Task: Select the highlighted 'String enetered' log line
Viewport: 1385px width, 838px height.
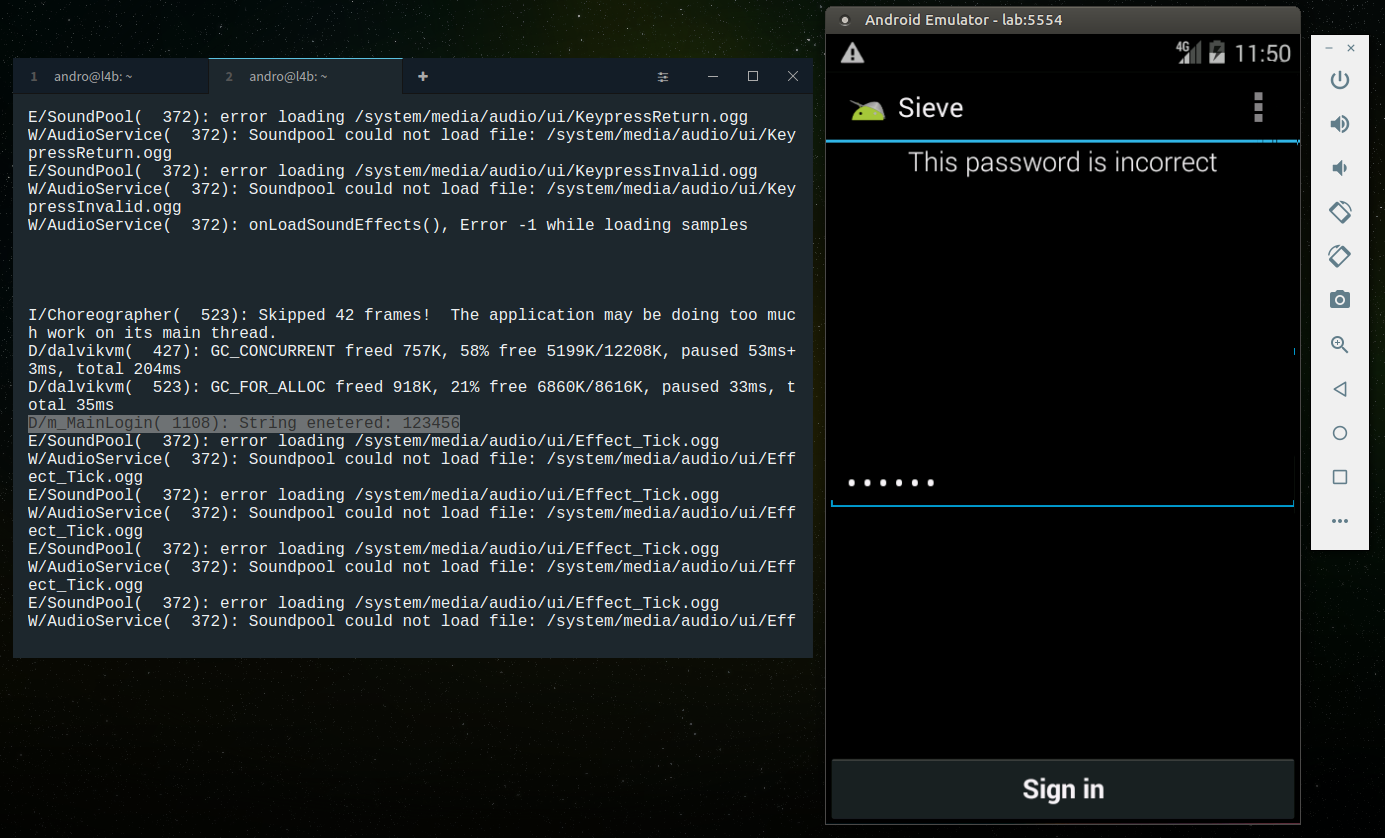Action: coord(242,422)
